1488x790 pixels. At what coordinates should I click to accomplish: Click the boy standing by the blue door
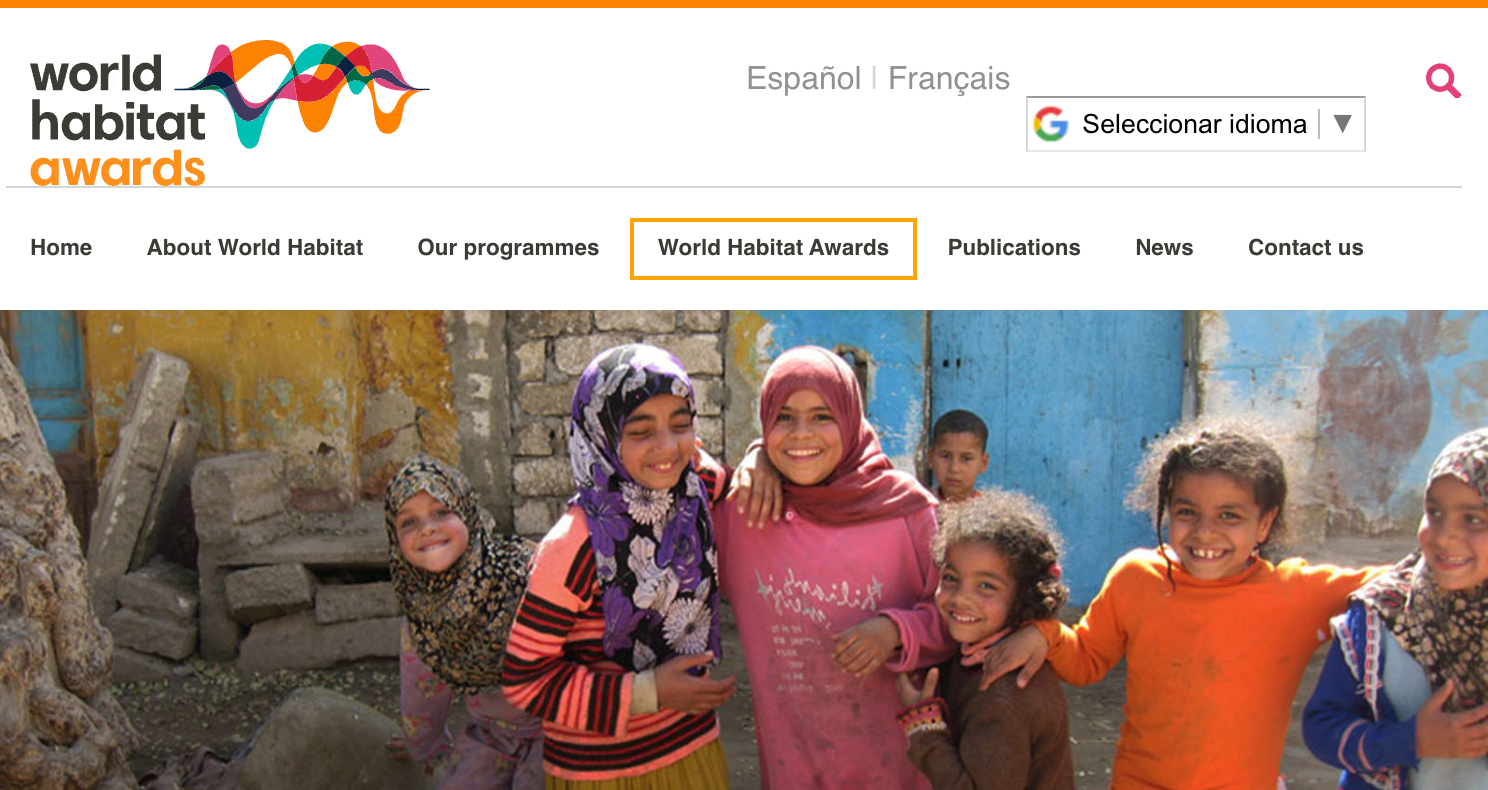coord(958,455)
